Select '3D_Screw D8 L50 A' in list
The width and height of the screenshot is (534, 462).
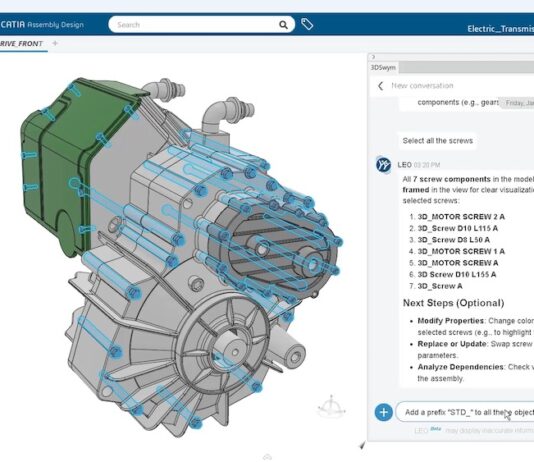(x=454, y=240)
